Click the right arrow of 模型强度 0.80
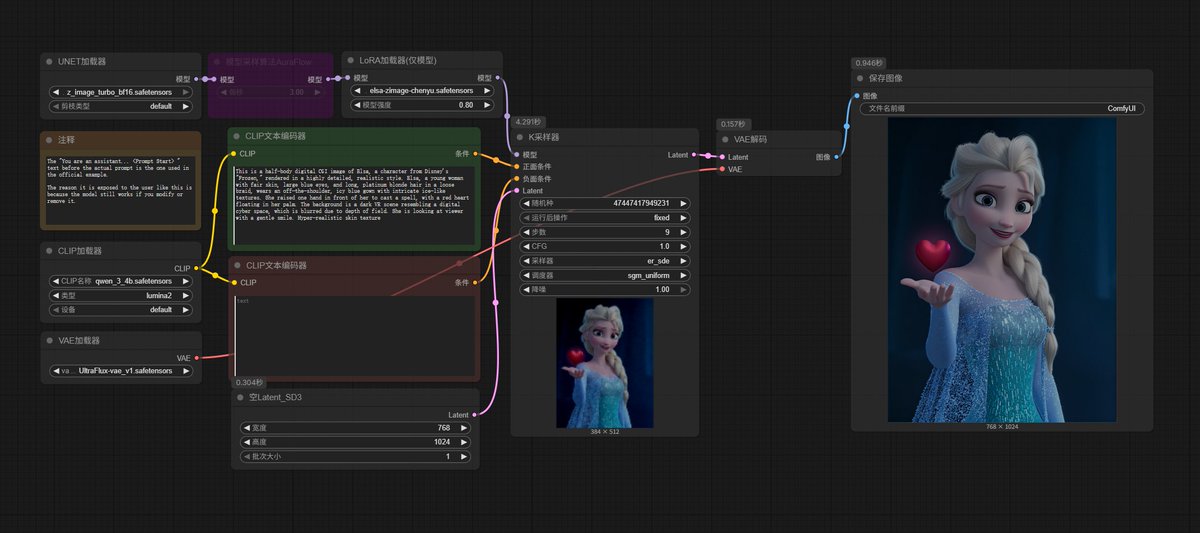Image resolution: width=1200 pixels, height=533 pixels. [487, 105]
